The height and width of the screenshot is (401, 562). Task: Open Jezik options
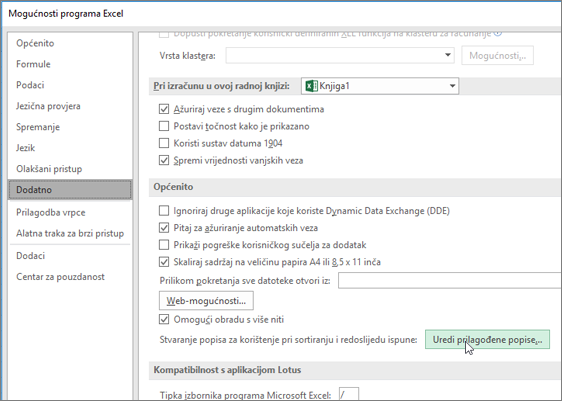click(x=25, y=148)
